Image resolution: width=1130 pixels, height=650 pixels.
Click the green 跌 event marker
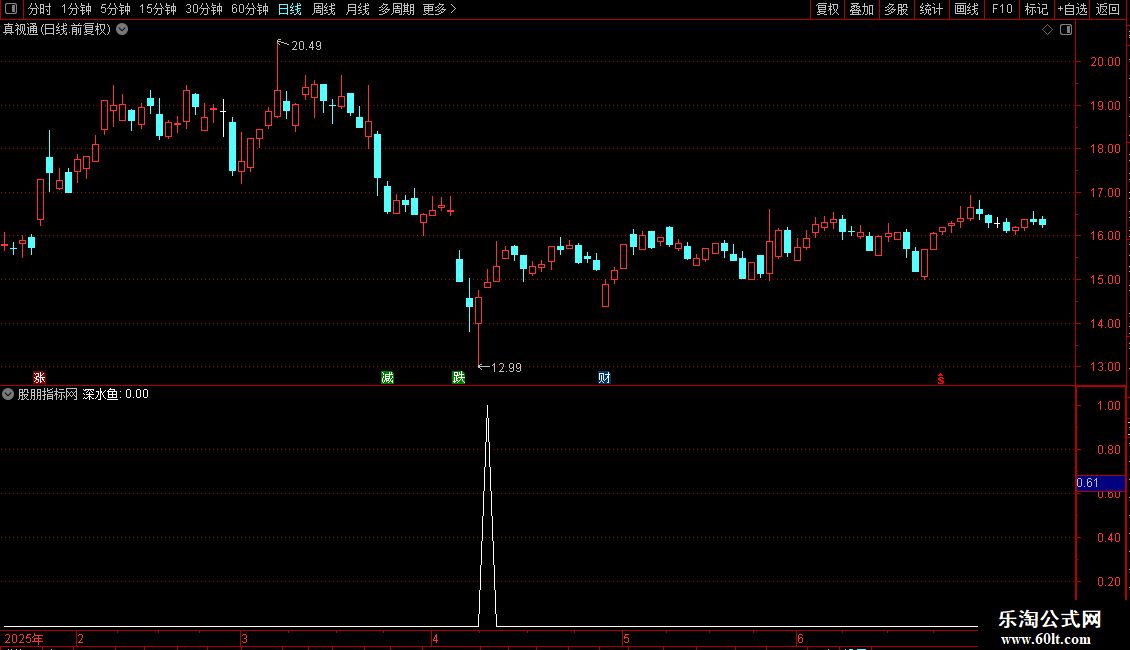click(x=458, y=378)
